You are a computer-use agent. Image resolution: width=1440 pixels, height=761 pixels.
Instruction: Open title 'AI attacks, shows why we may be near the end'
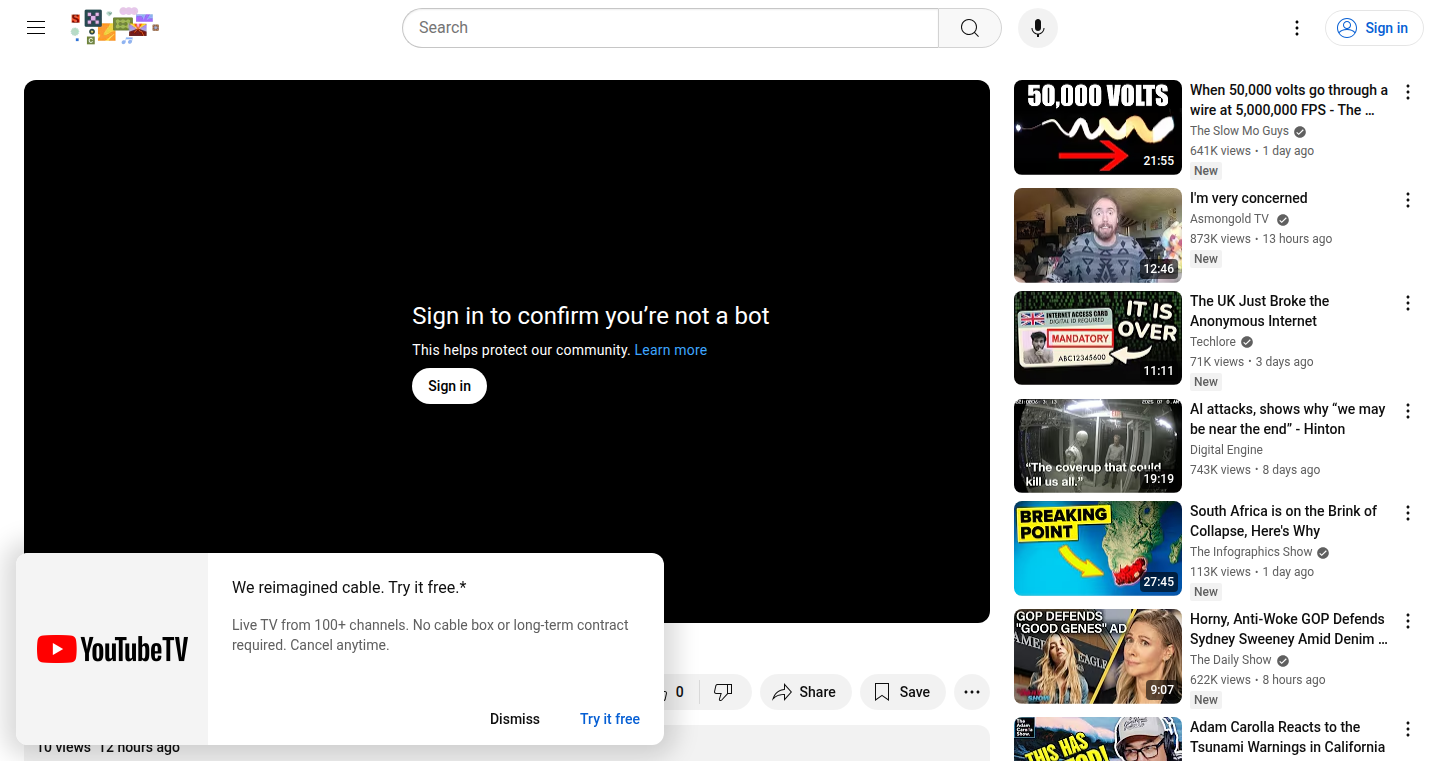pyautogui.click(x=1288, y=419)
